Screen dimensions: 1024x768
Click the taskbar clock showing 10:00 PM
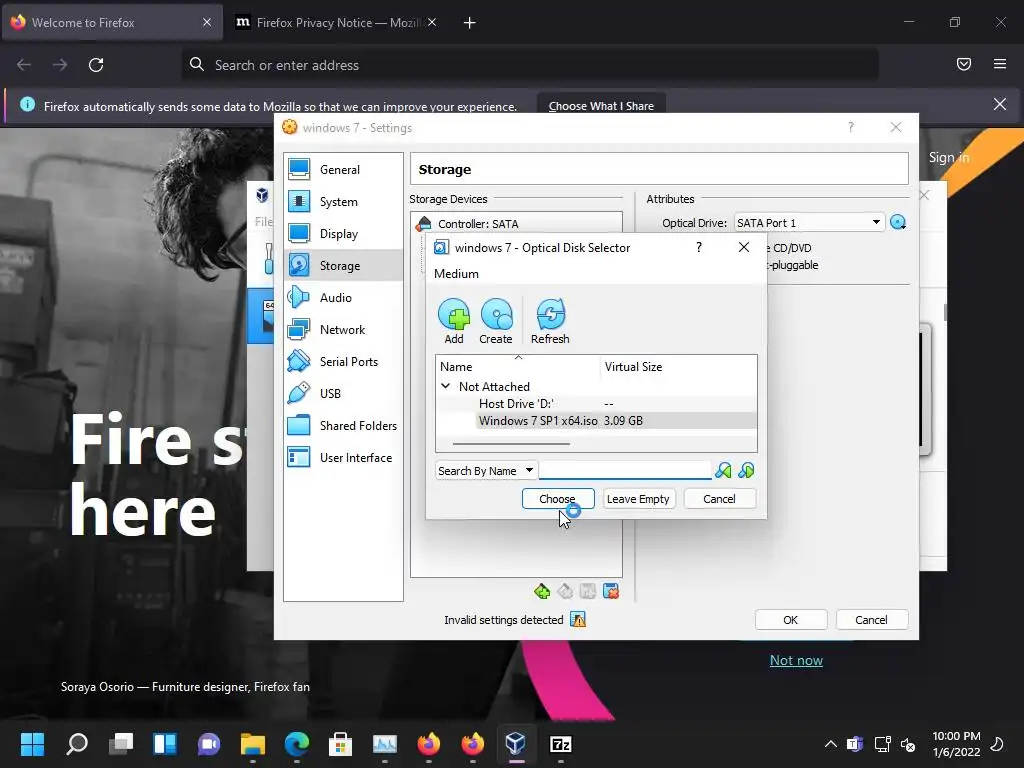tap(956, 744)
